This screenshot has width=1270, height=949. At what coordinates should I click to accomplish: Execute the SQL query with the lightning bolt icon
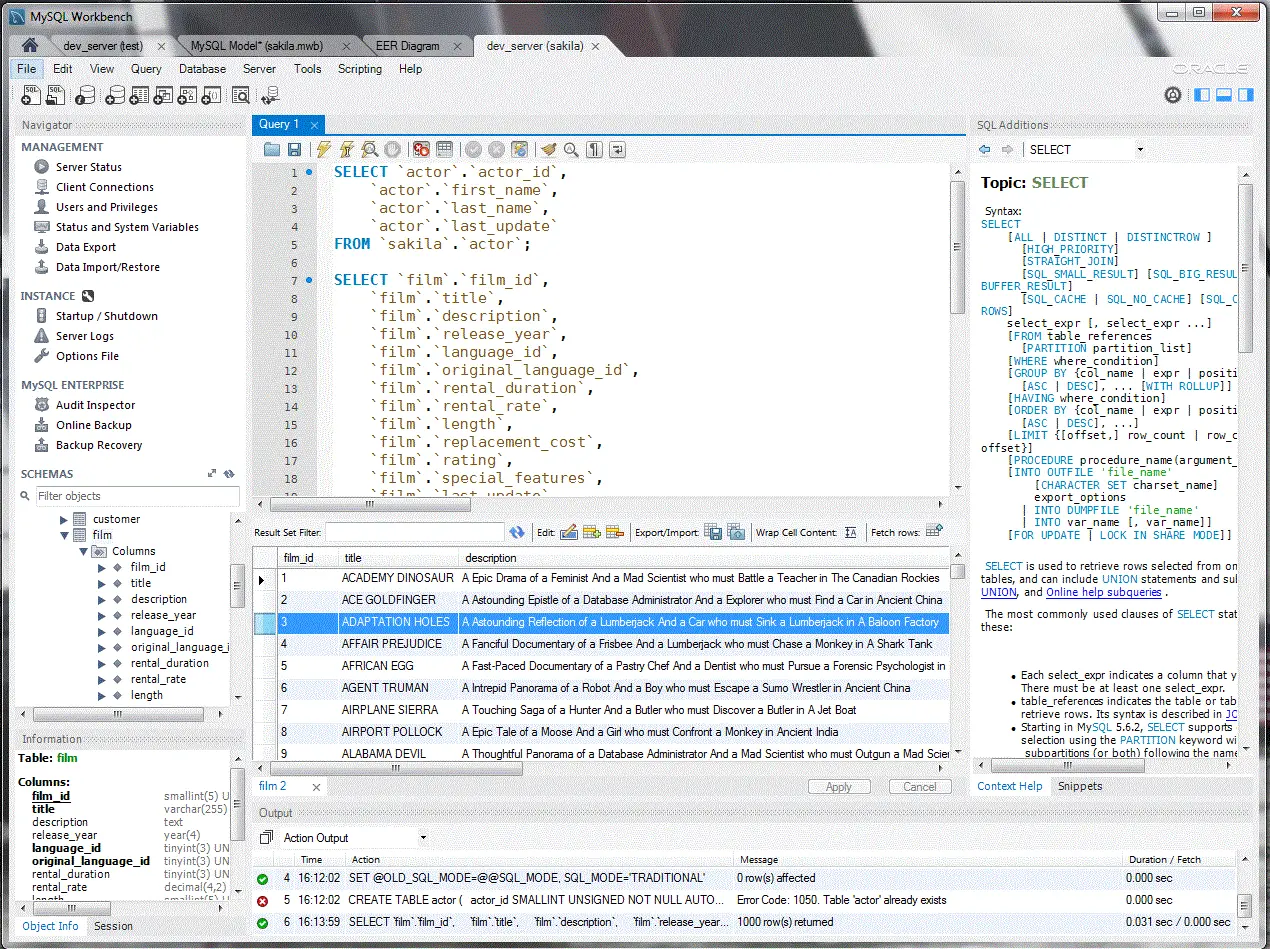(x=325, y=149)
